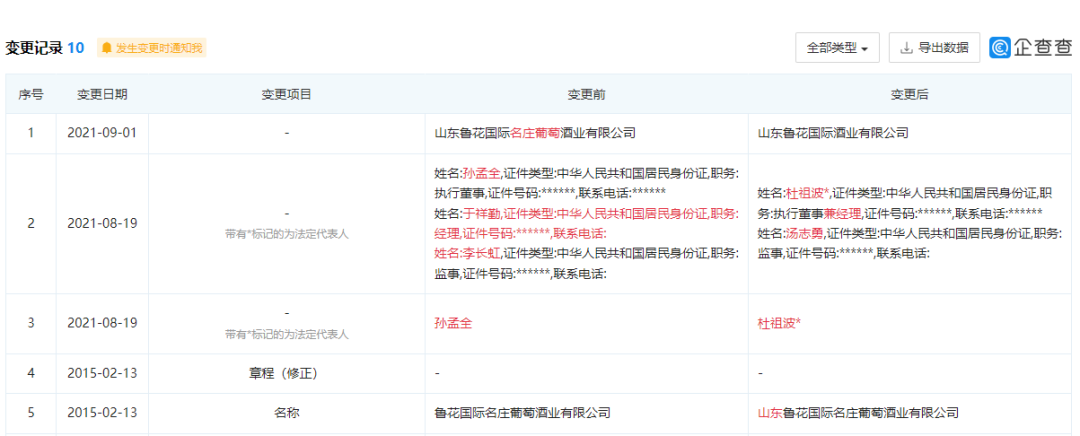Open the 于祥勤 name link in row 2
1080x436 pixels.
481,212
